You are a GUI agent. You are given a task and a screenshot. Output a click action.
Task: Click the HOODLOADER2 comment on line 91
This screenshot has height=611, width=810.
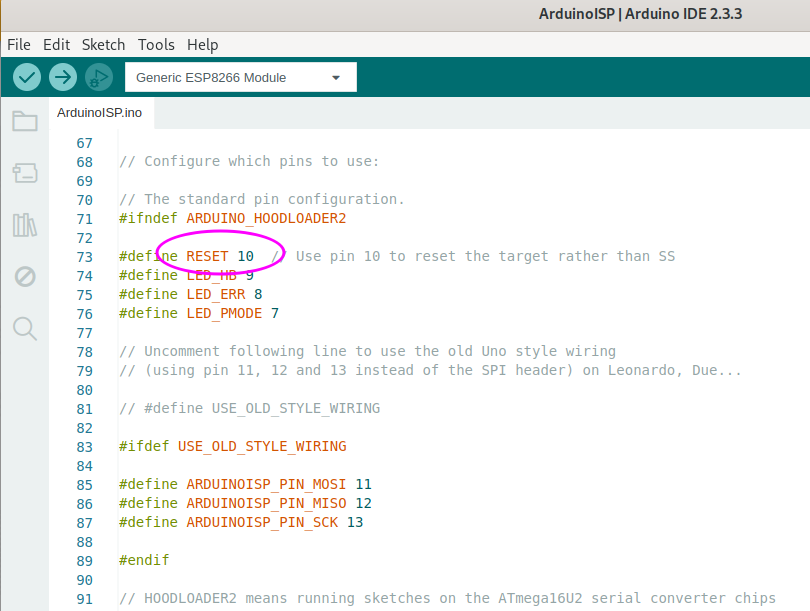click(447, 598)
